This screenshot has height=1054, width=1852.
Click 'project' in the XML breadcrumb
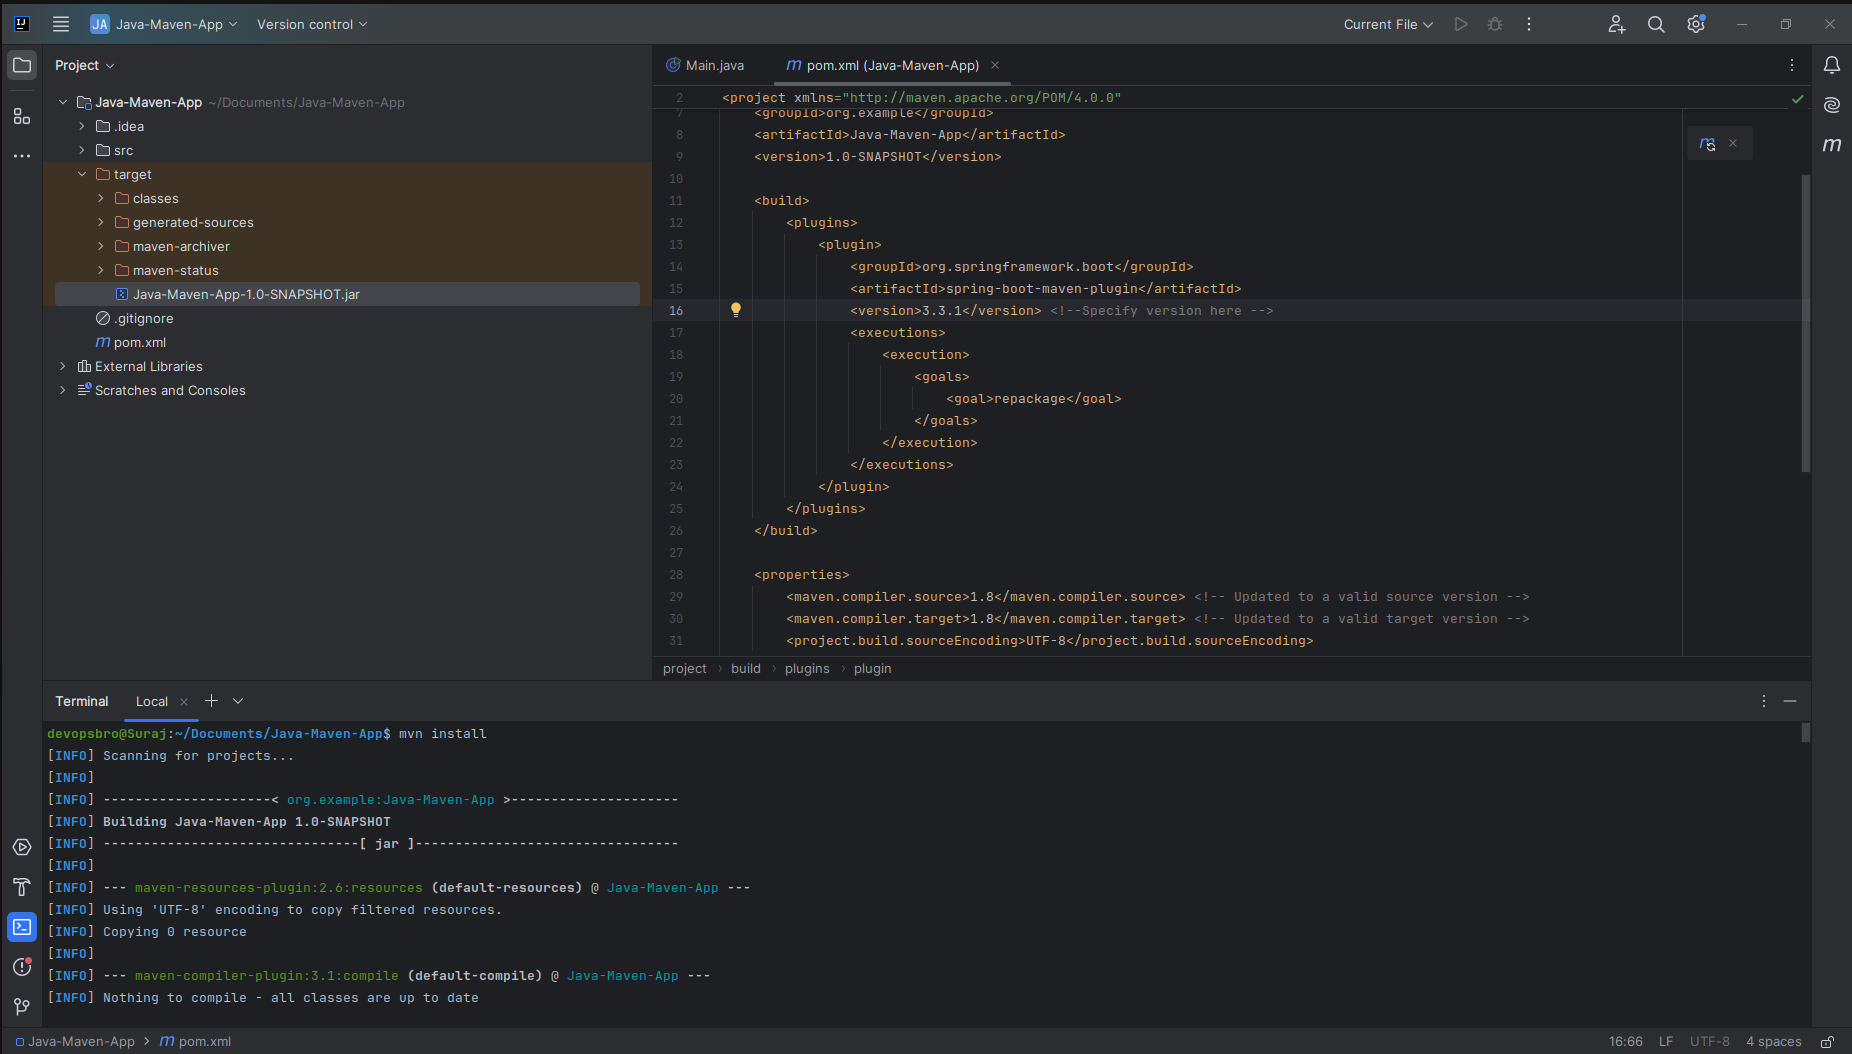coord(685,668)
